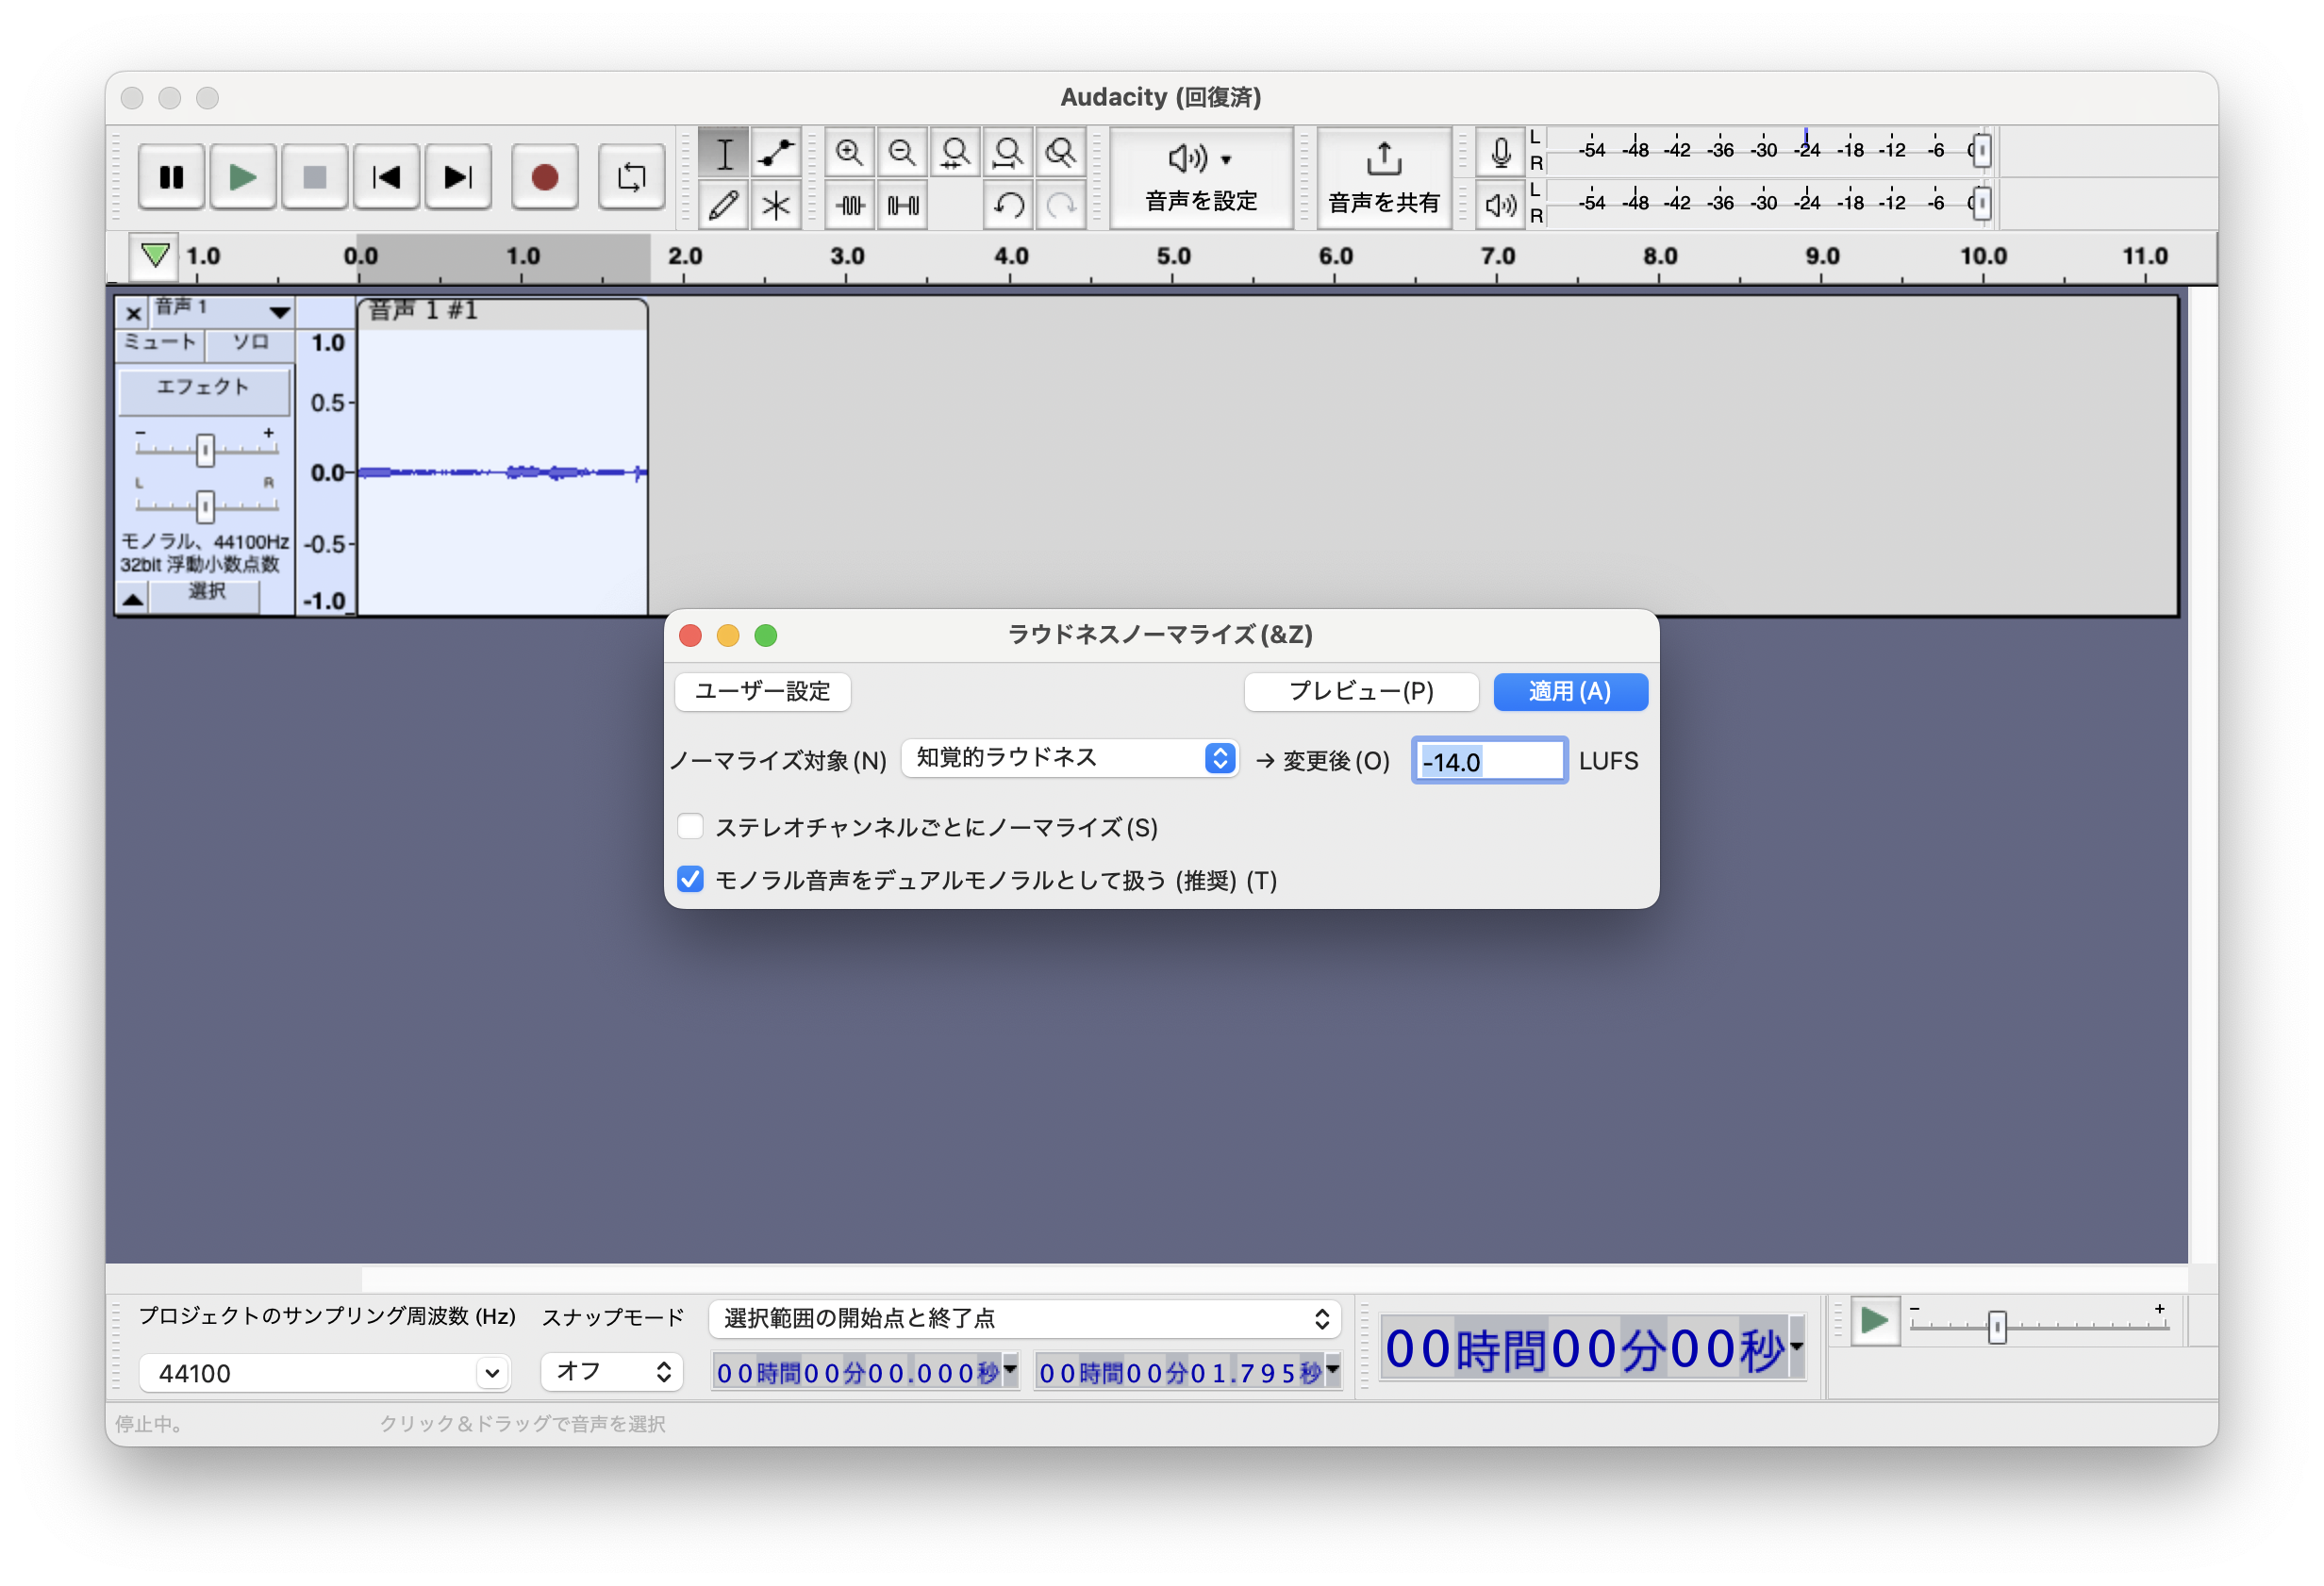2324x1586 pixels.
Task: Click the 音声を共有 share audio button
Action: point(1384,178)
